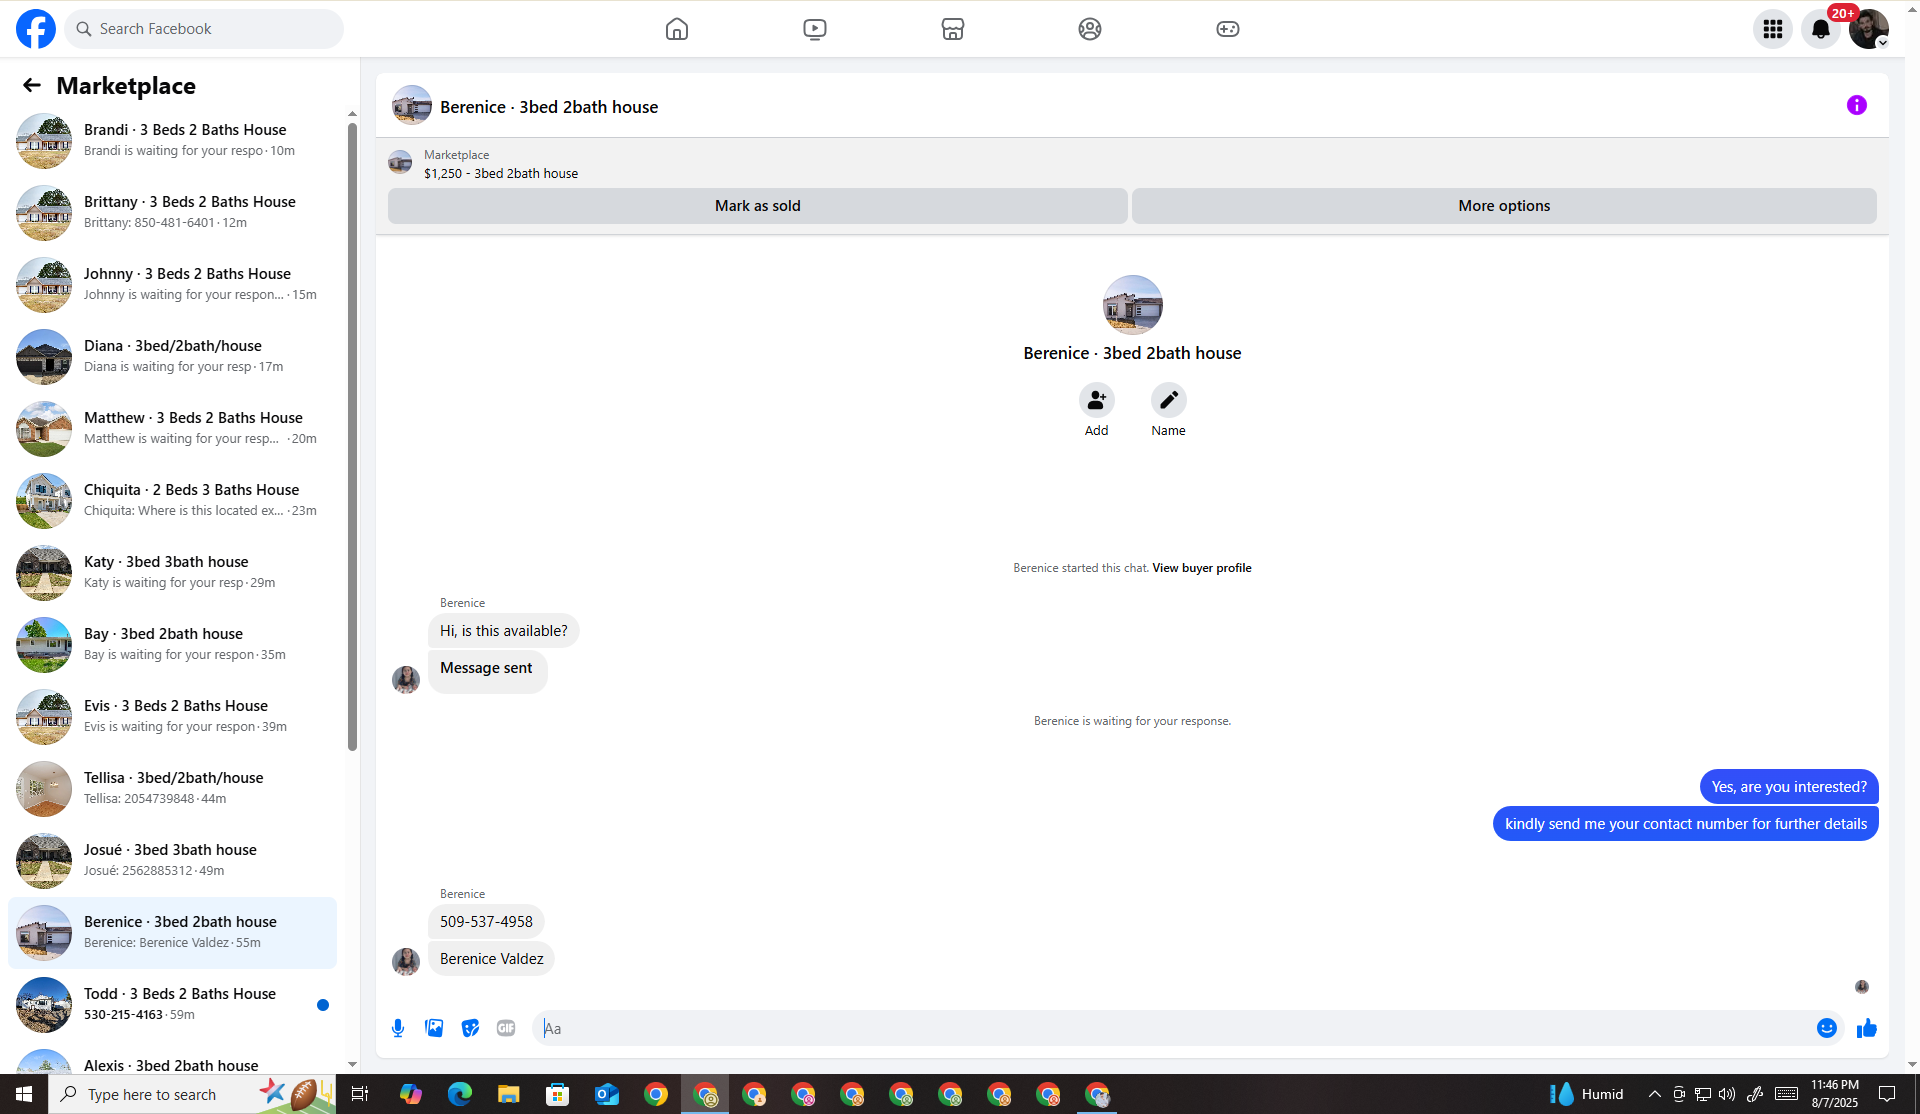Open conversation information icon
Image resolution: width=1920 pixels, height=1114 pixels.
(1856, 105)
